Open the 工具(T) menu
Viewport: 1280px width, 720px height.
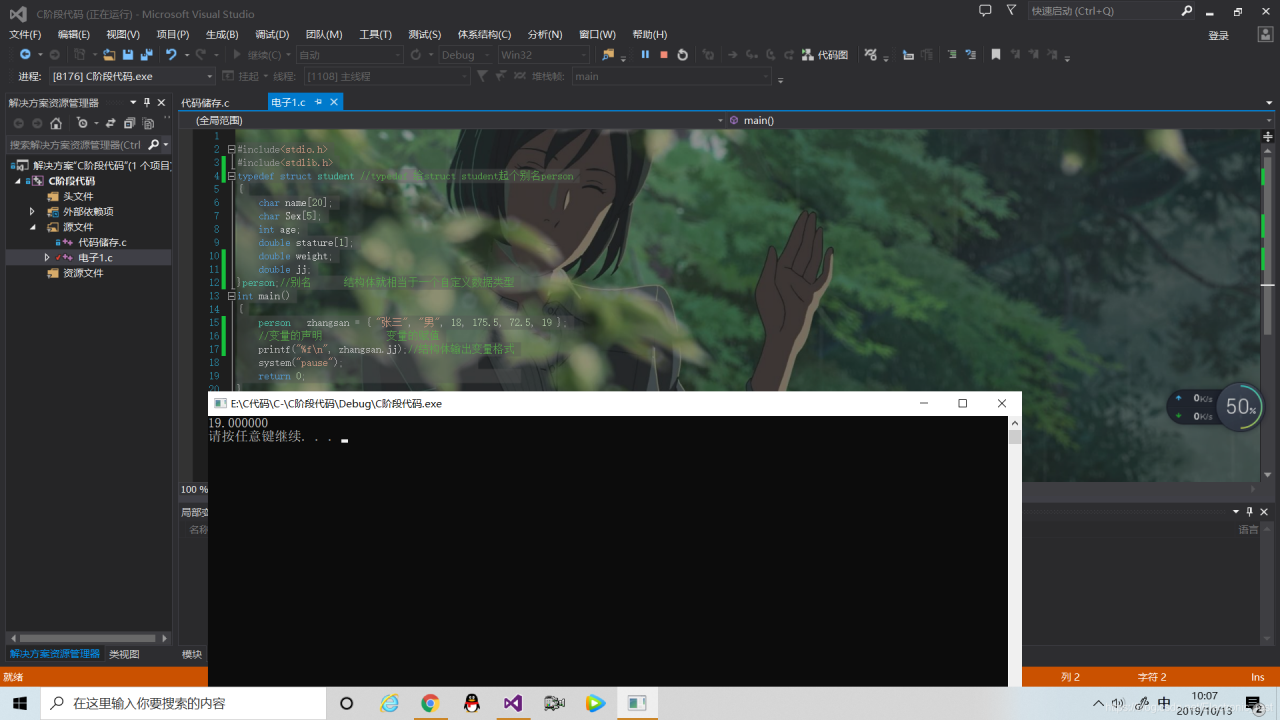pos(376,35)
